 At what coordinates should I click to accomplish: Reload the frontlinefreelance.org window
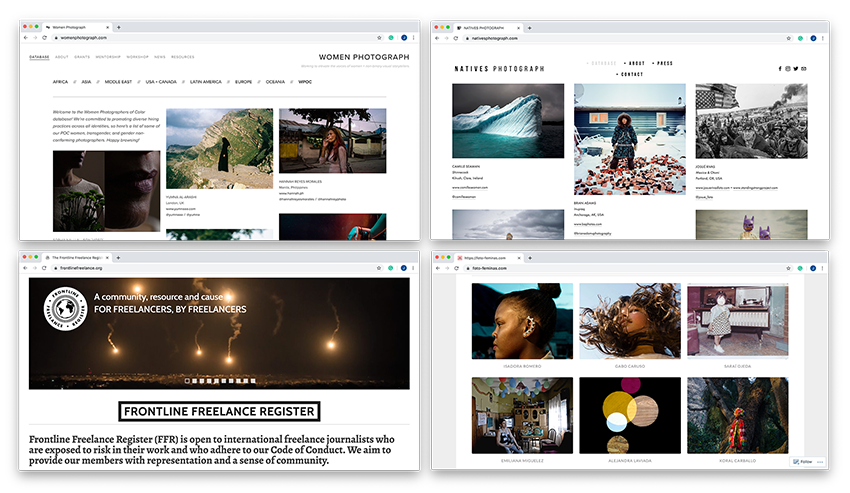coord(44,268)
